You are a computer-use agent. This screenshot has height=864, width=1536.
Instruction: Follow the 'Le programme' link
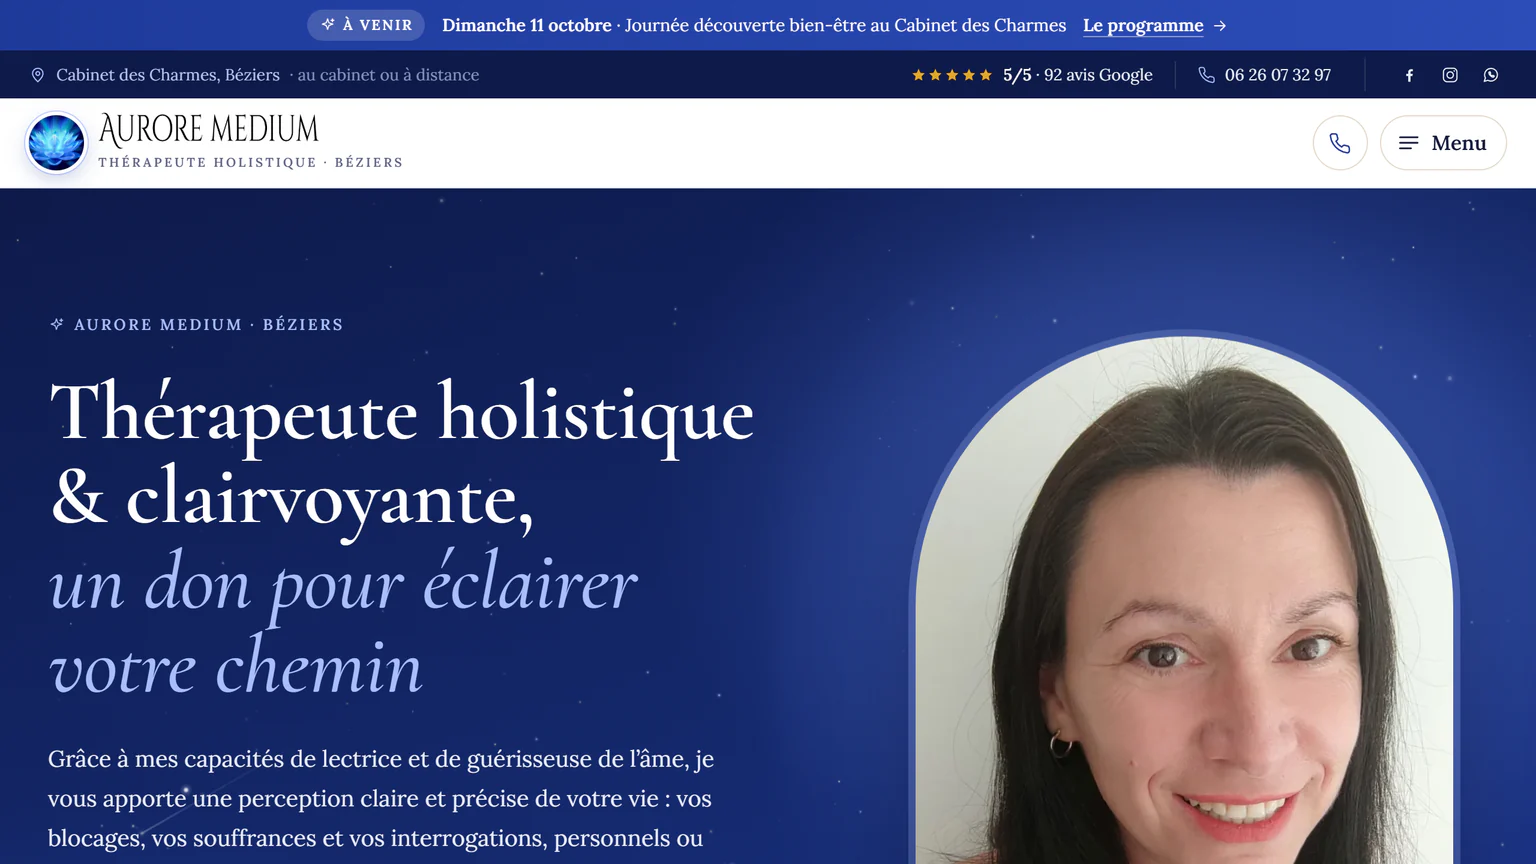pos(1143,26)
